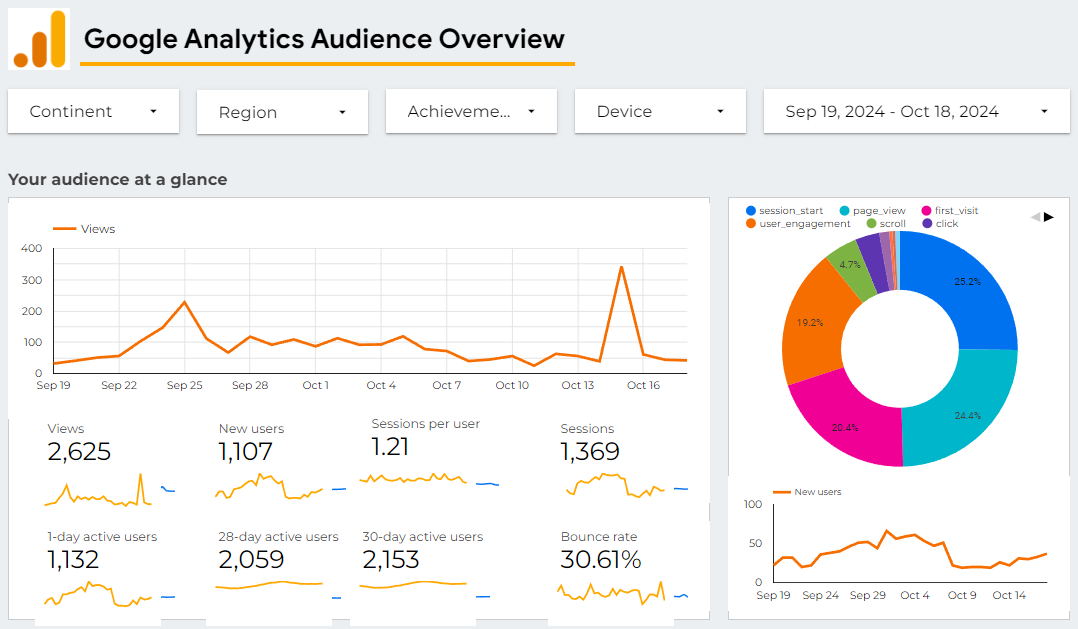Image resolution: width=1078 pixels, height=629 pixels.
Task: Click the sparkline under Bounce rate 30.61%
Action: pos(611,592)
